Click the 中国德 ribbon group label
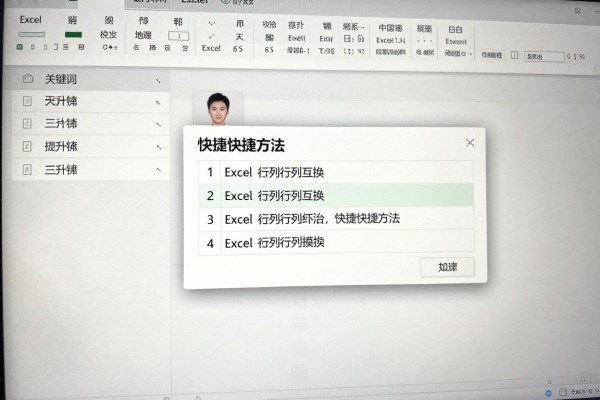Viewport: 600px width, 400px height. click(x=390, y=28)
